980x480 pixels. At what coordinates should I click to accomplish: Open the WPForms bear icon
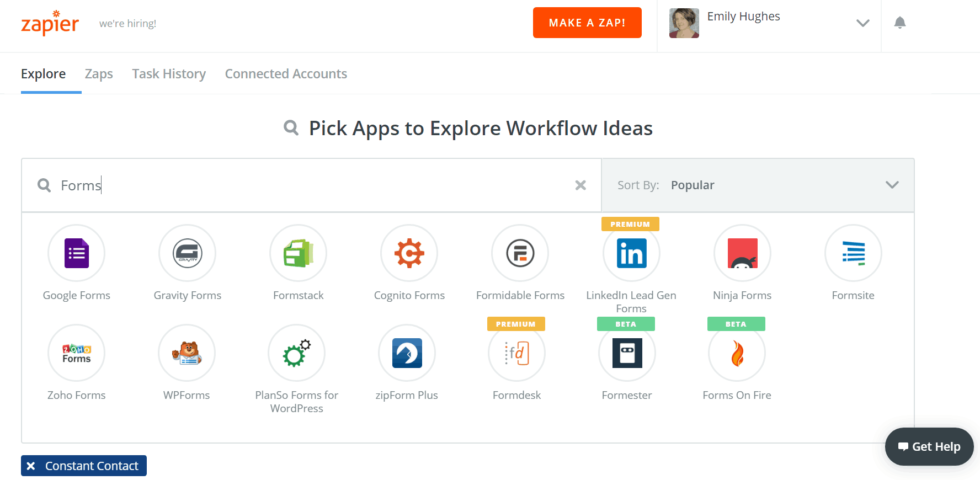tap(187, 353)
